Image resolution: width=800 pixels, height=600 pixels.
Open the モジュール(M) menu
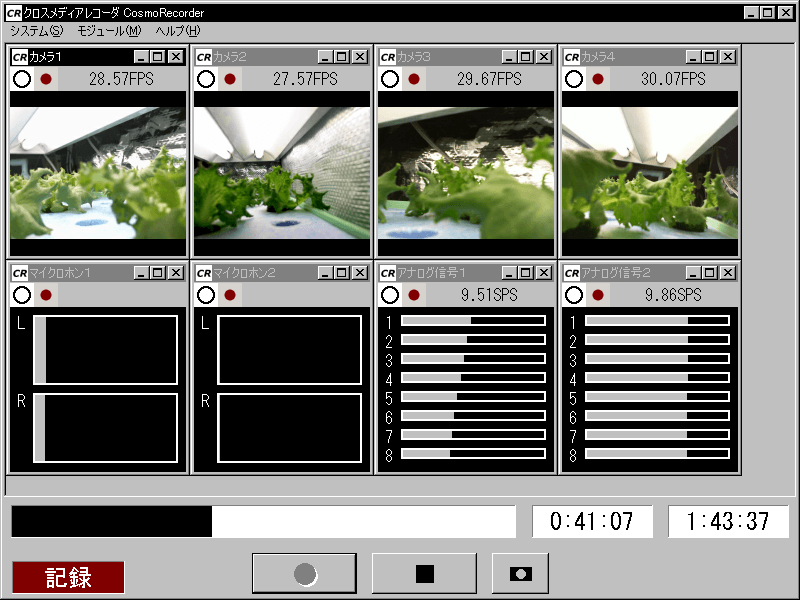(x=109, y=31)
